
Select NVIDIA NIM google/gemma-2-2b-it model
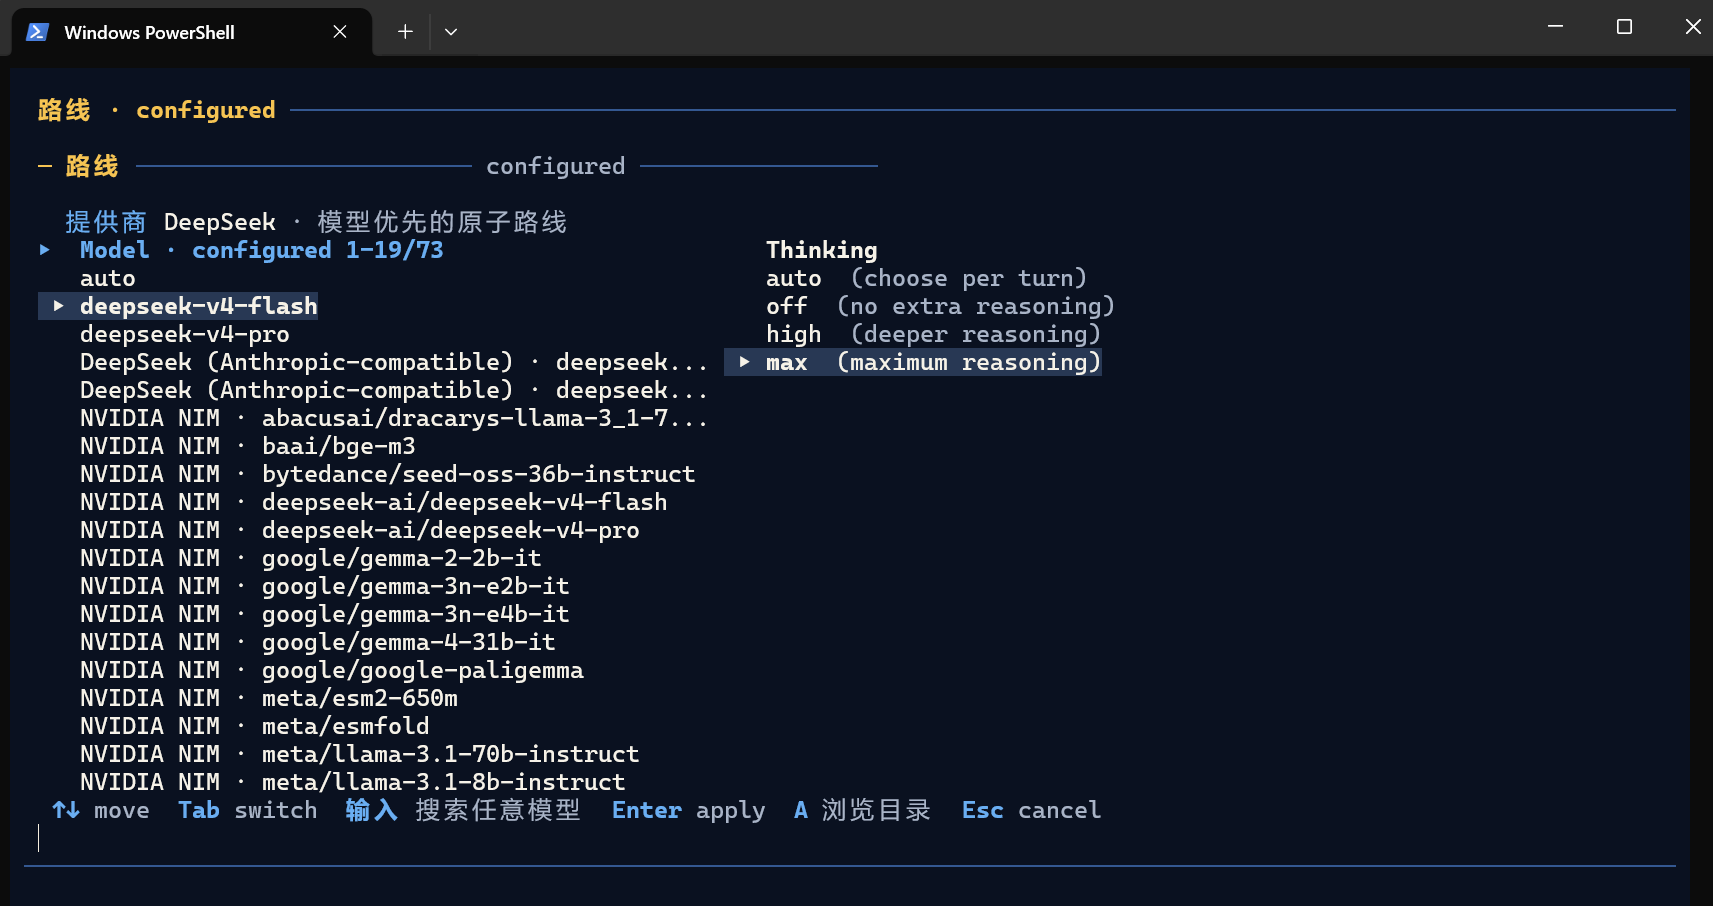point(310,558)
